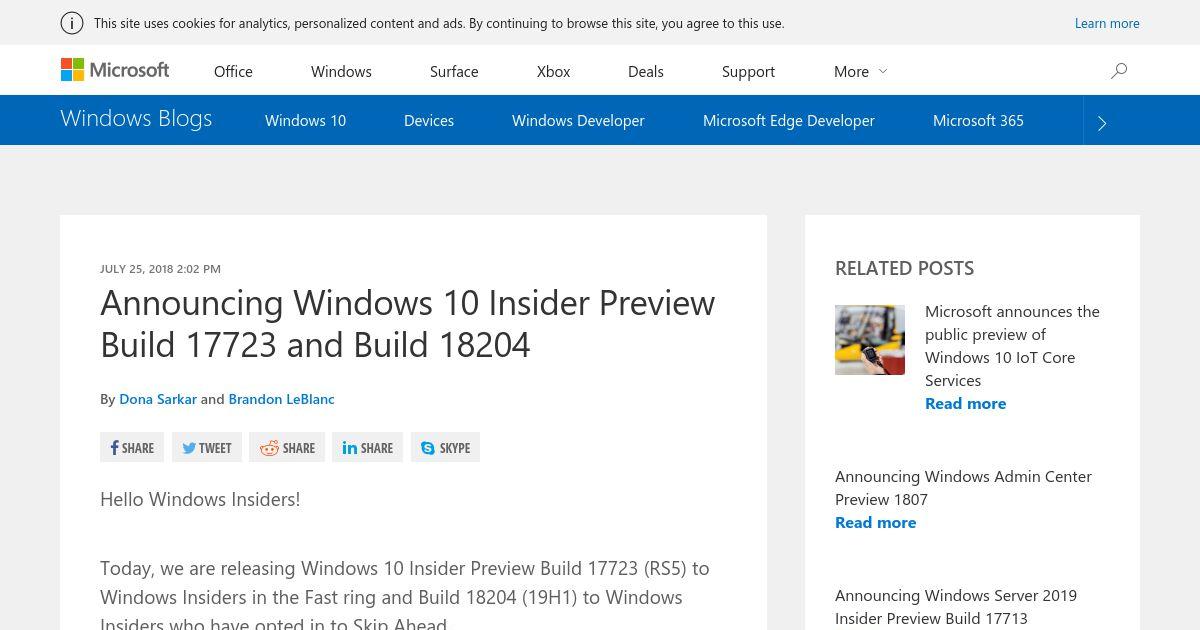Open the Deals menu item
Viewport: 1200px width, 630px height.
tap(646, 71)
